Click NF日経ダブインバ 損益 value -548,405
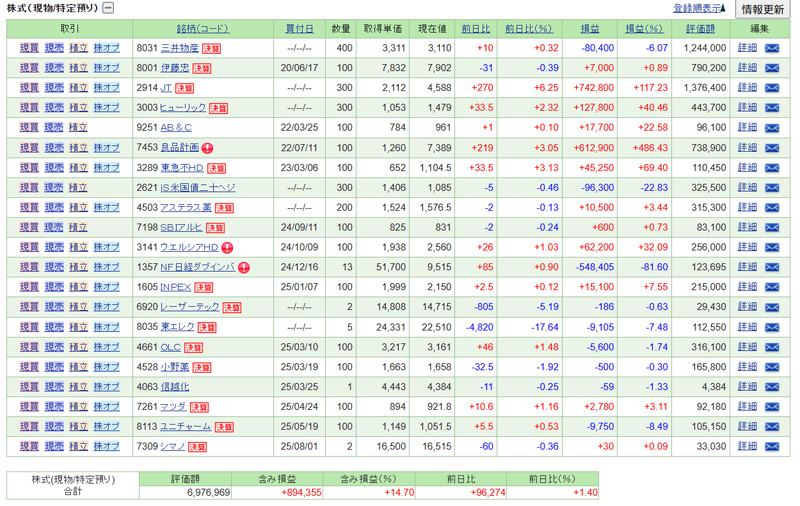This screenshot has height=506, width=800. click(595, 267)
